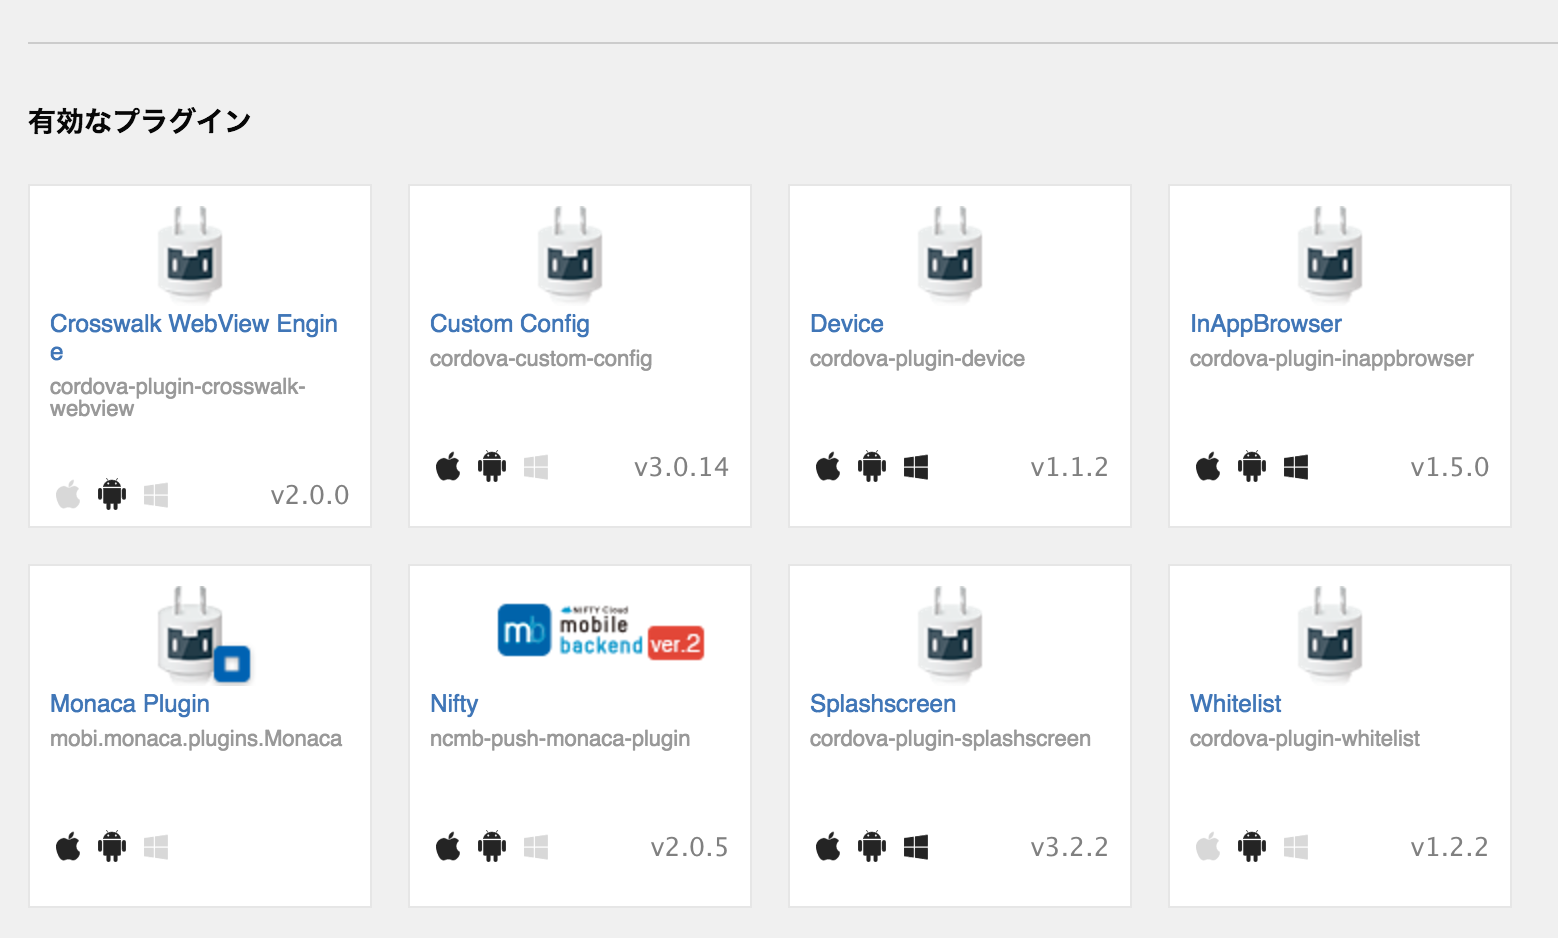Click the Windows icon on Crosswalk WebView card
Image resolution: width=1558 pixels, height=938 pixels.
click(x=156, y=494)
